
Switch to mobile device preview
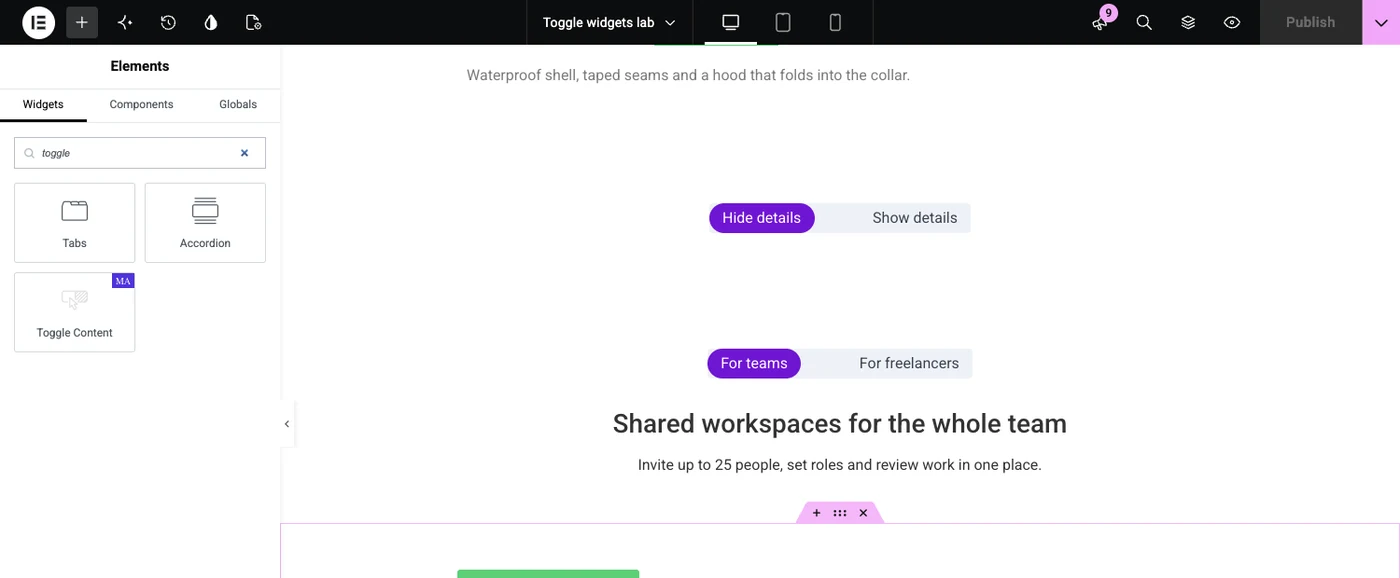click(x=835, y=22)
